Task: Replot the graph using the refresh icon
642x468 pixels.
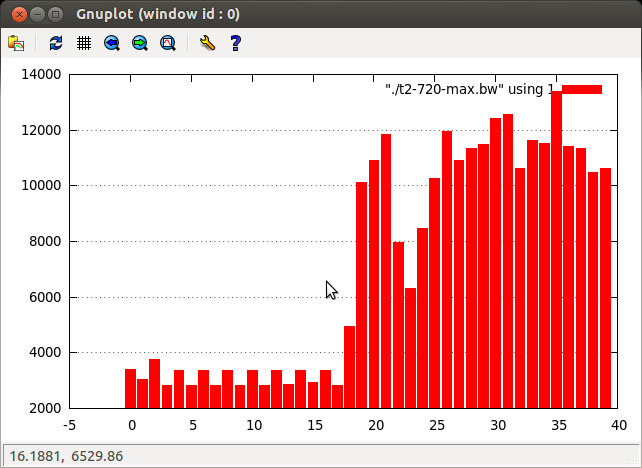Action: pyautogui.click(x=56, y=43)
